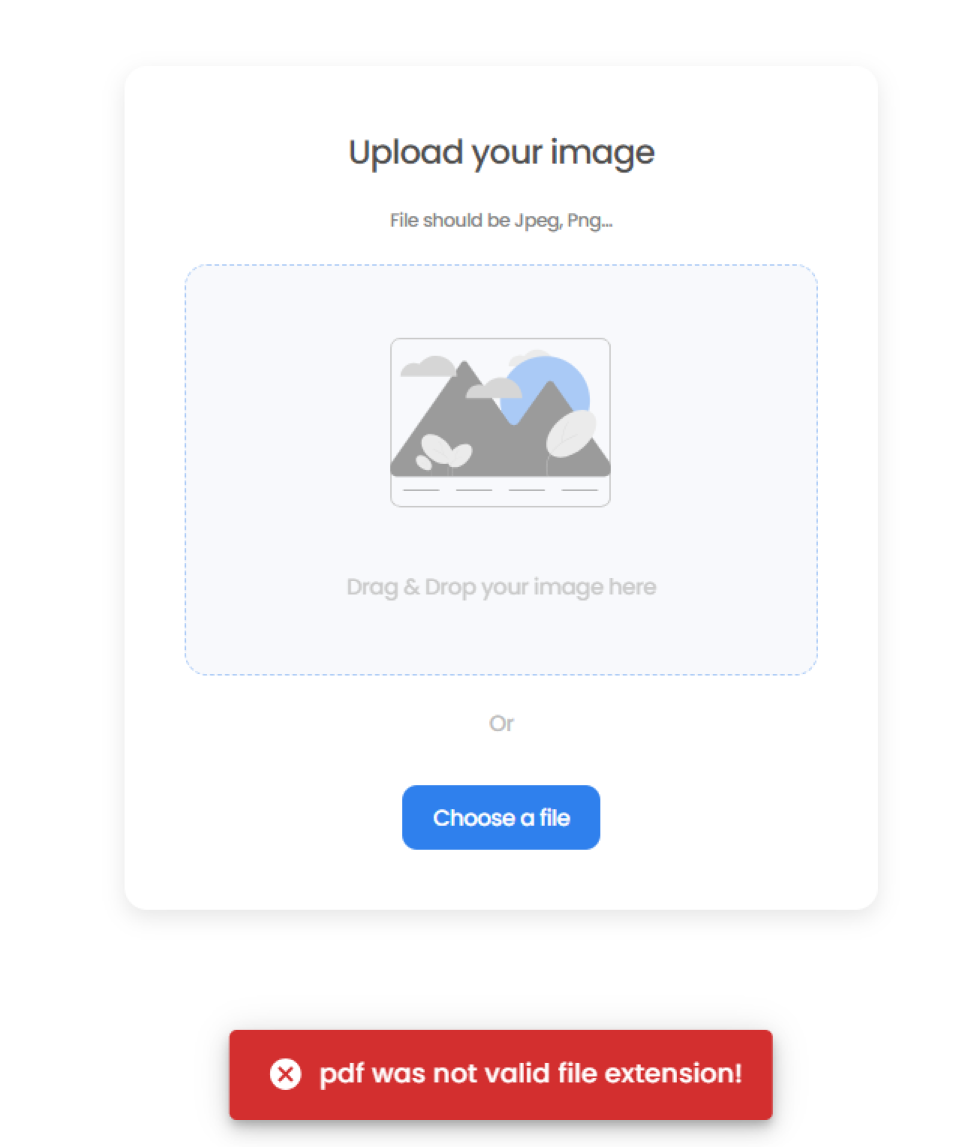Click the white leaf on right mountain
Image resolution: width=980 pixels, height=1147 pixels.
coord(570,434)
